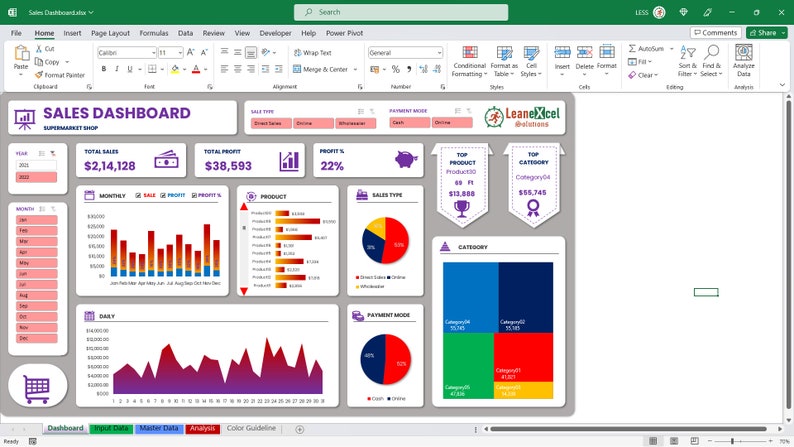Clear filter on Year slicer
The image size is (794, 447).
click(53, 153)
